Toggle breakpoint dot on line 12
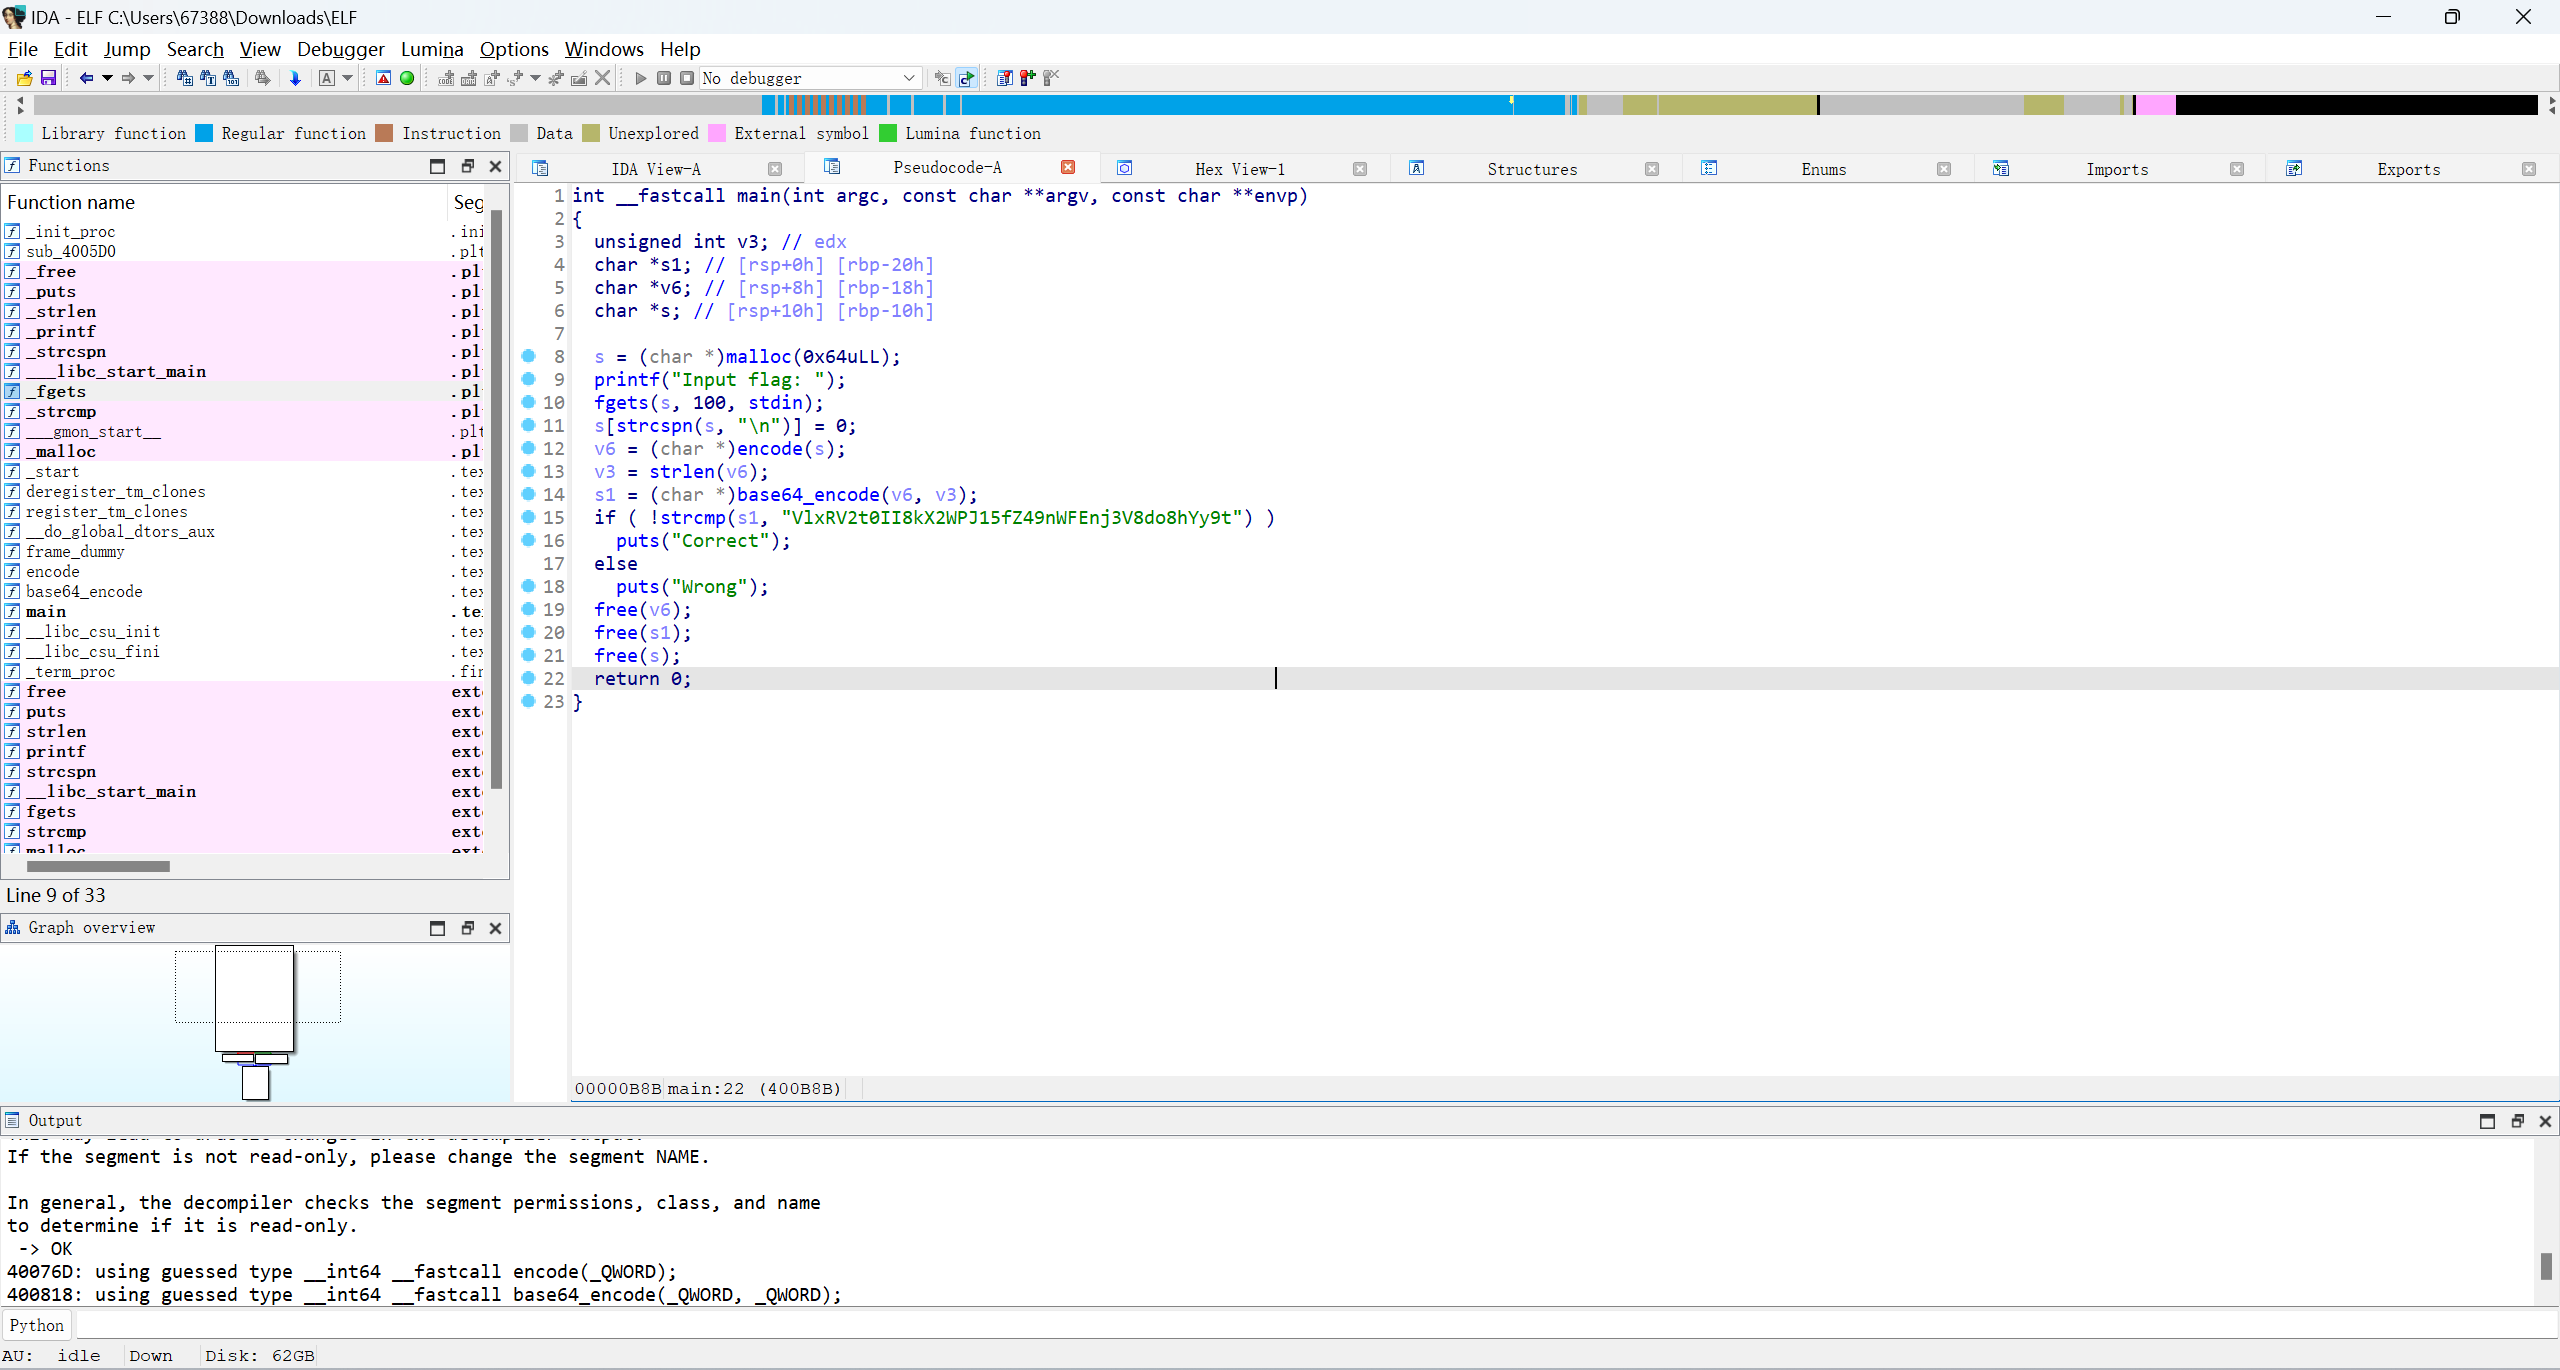The image size is (2560, 1370). 529,448
